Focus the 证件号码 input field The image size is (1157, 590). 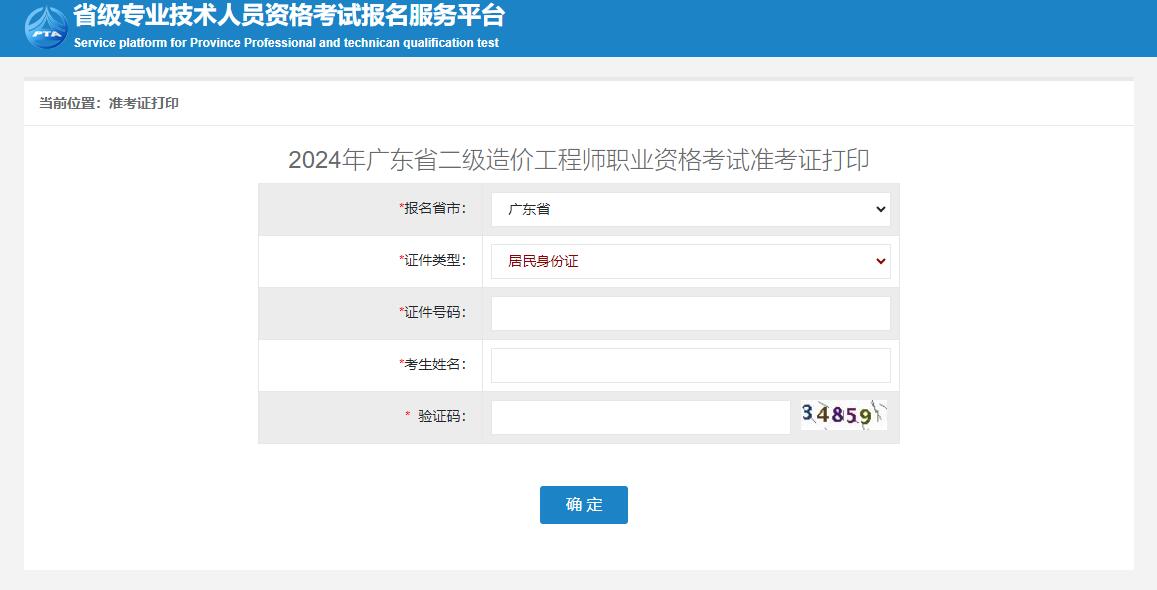691,313
